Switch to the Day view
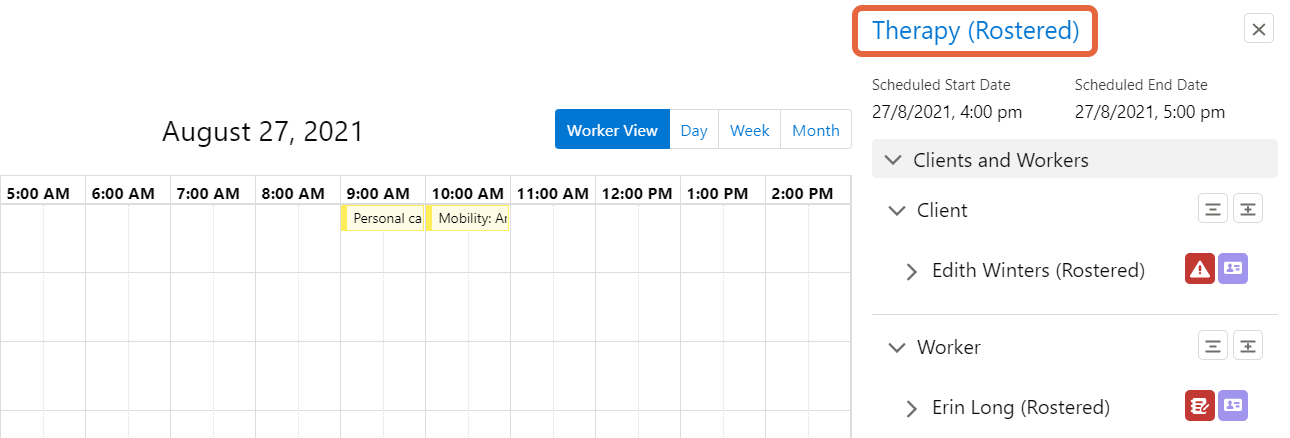1290x438 pixels. (694, 130)
